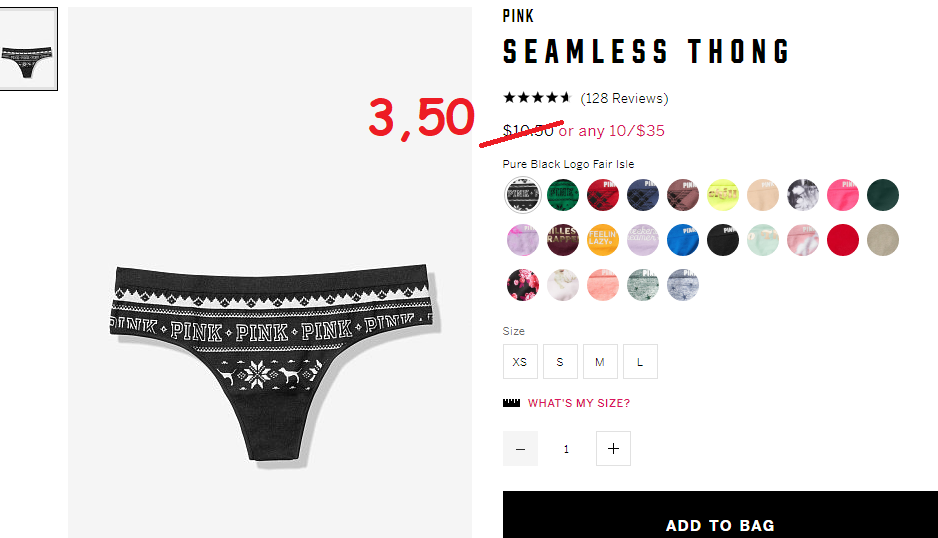Viewport: 938px width, 538px height.
Task: Pick the dark green solid swatch
Action: click(883, 194)
